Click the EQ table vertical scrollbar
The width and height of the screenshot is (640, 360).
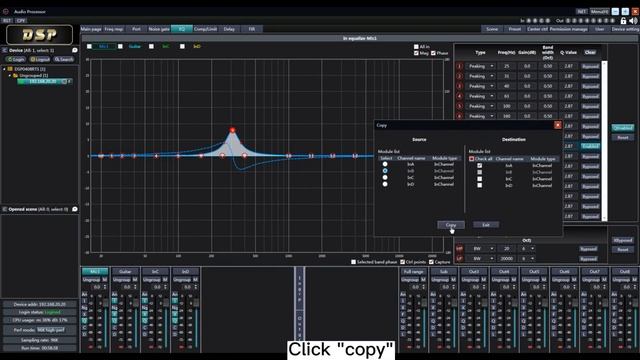604,141
